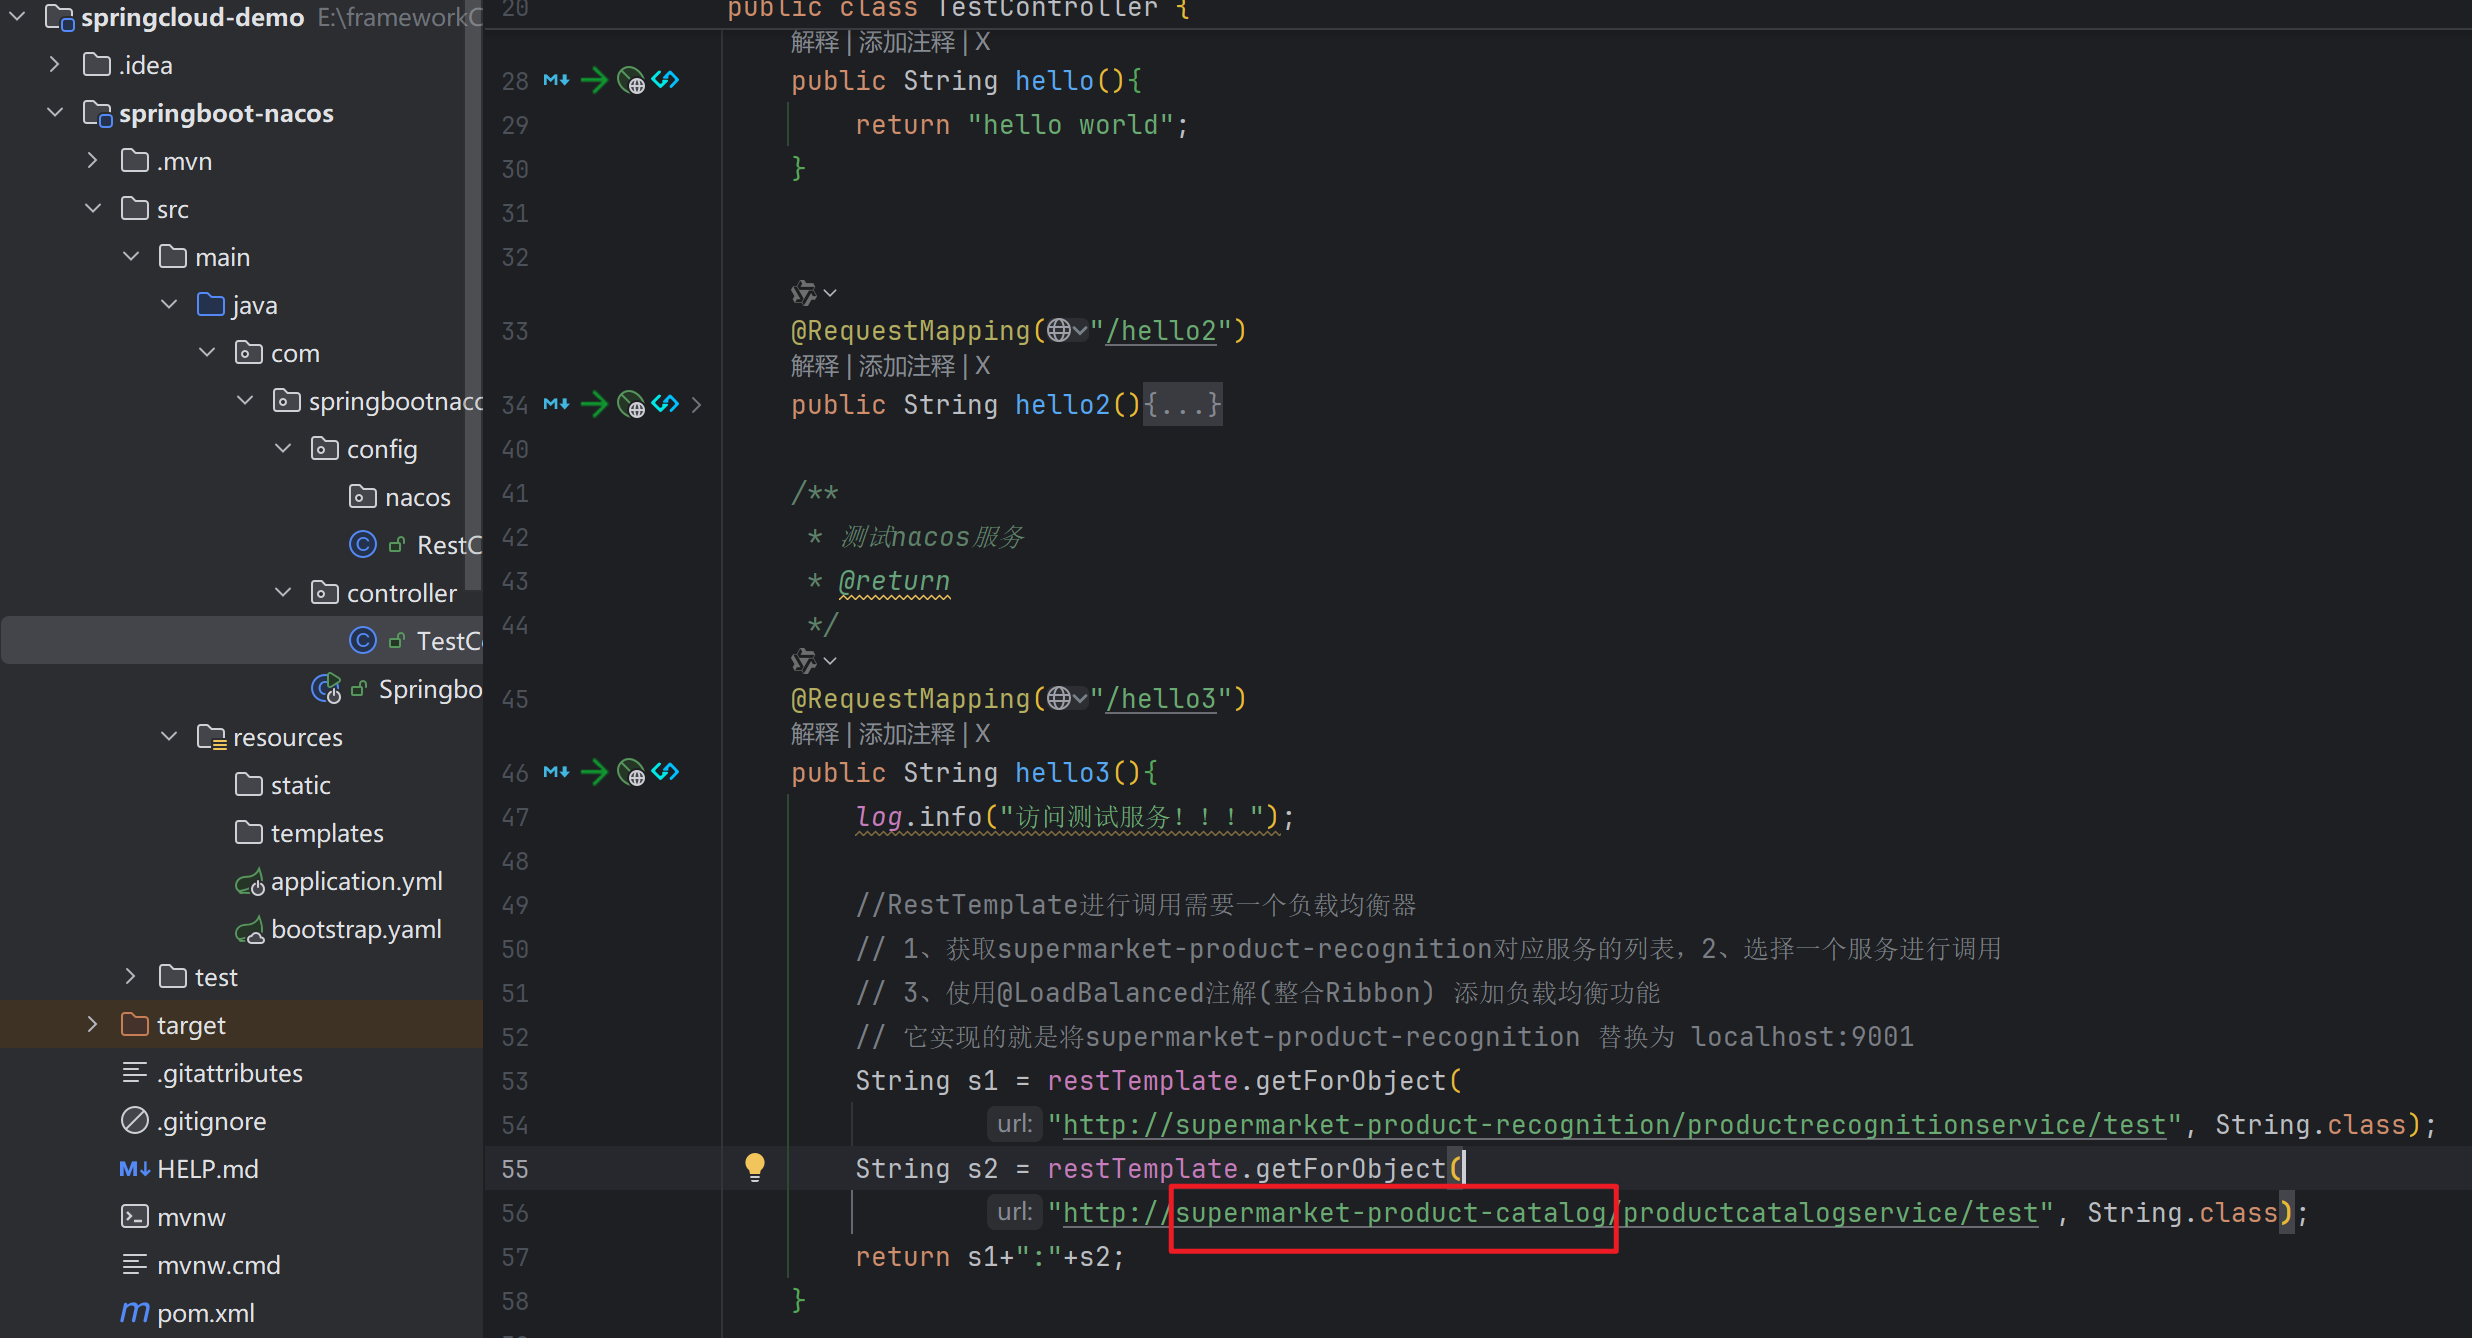Click the supermarket-product-catalog URL on line 56
Screen dimensions: 2472x1338
tap(1390, 1213)
